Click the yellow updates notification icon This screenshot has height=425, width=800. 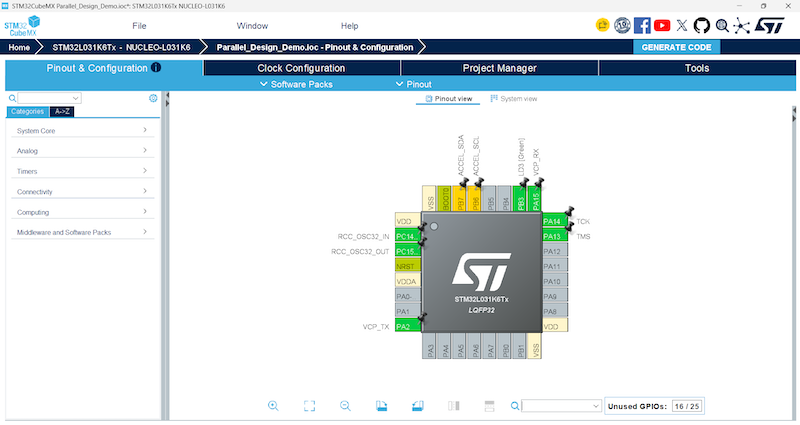pos(603,25)
